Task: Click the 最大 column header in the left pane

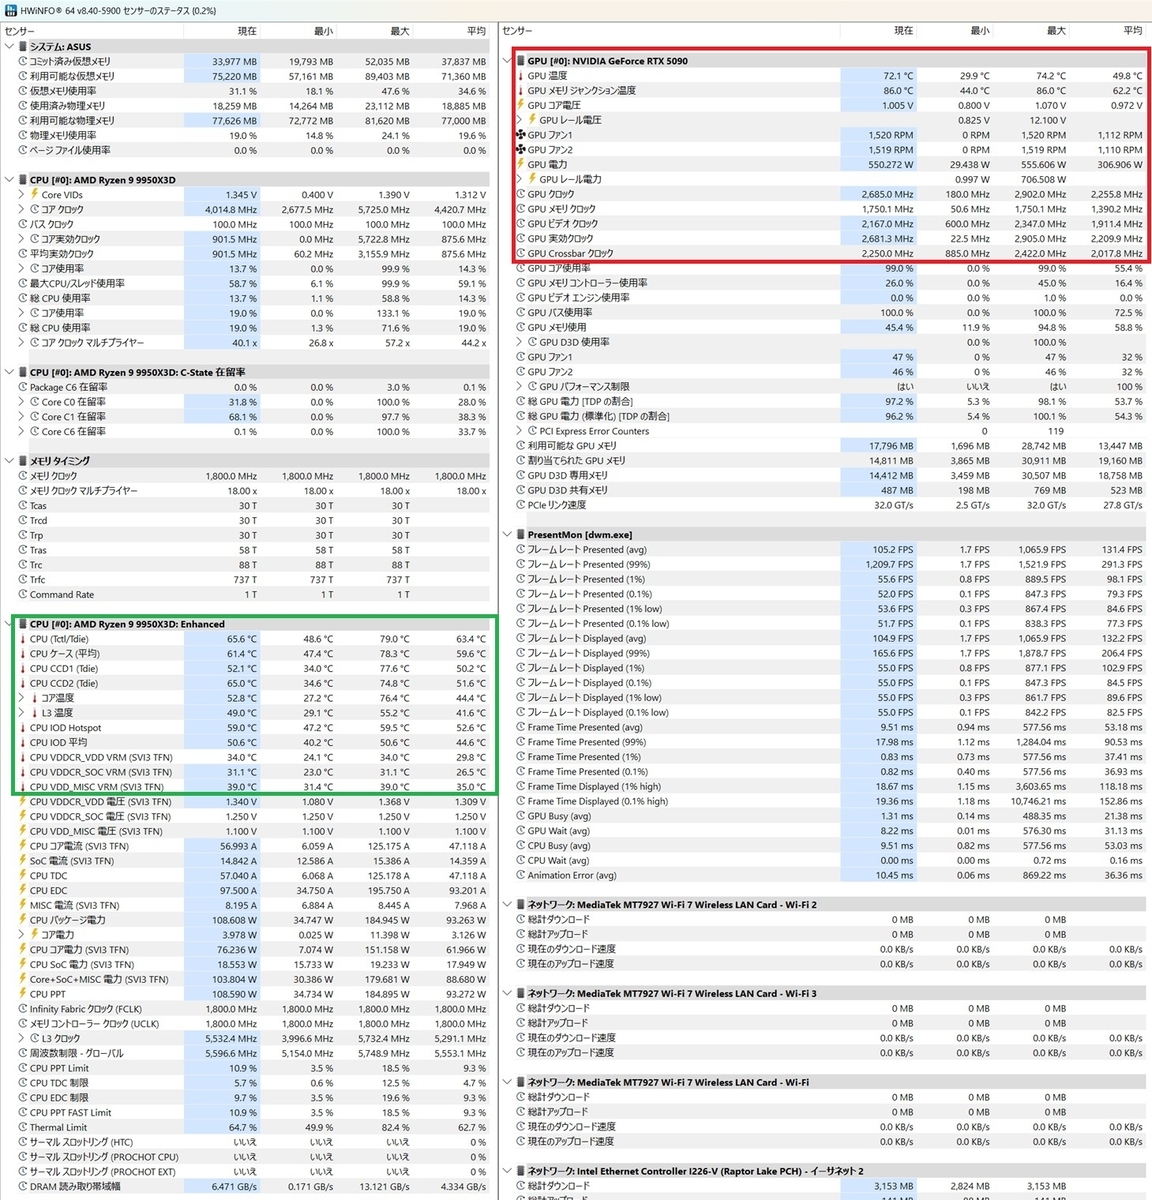Action: tap(400, 31)
